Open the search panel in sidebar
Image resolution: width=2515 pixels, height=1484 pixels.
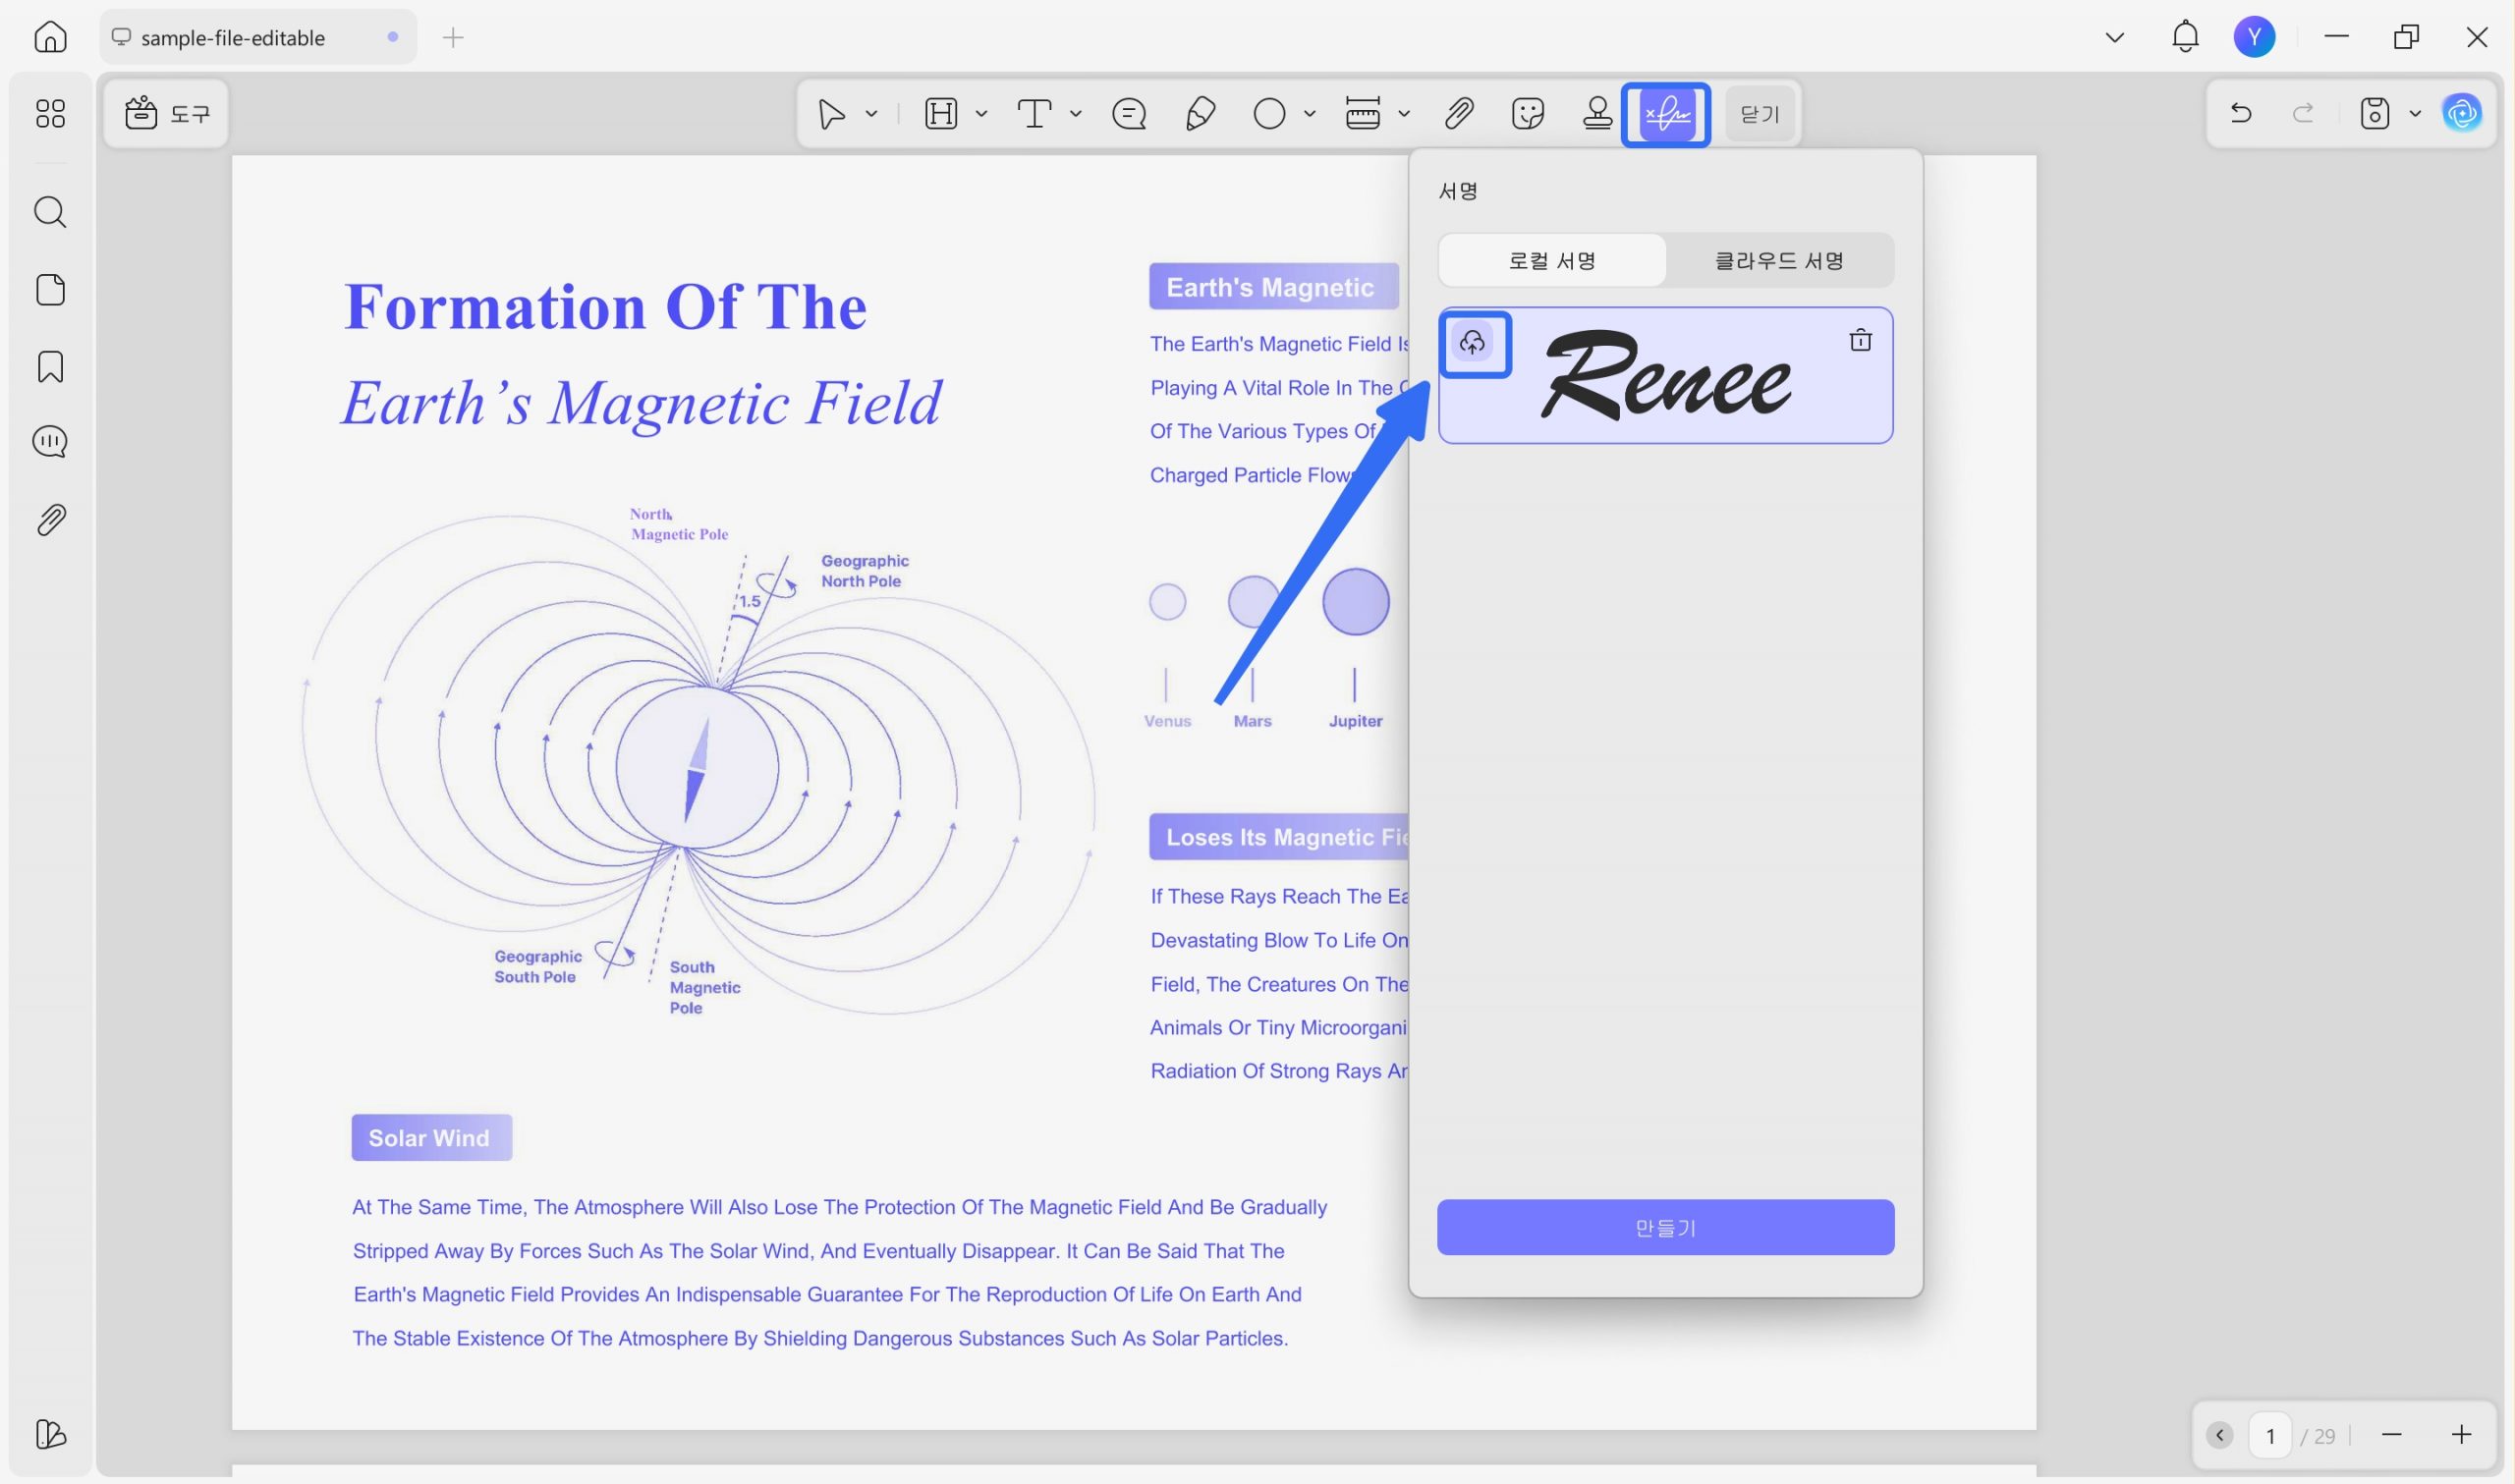click(x=50, y=212)
